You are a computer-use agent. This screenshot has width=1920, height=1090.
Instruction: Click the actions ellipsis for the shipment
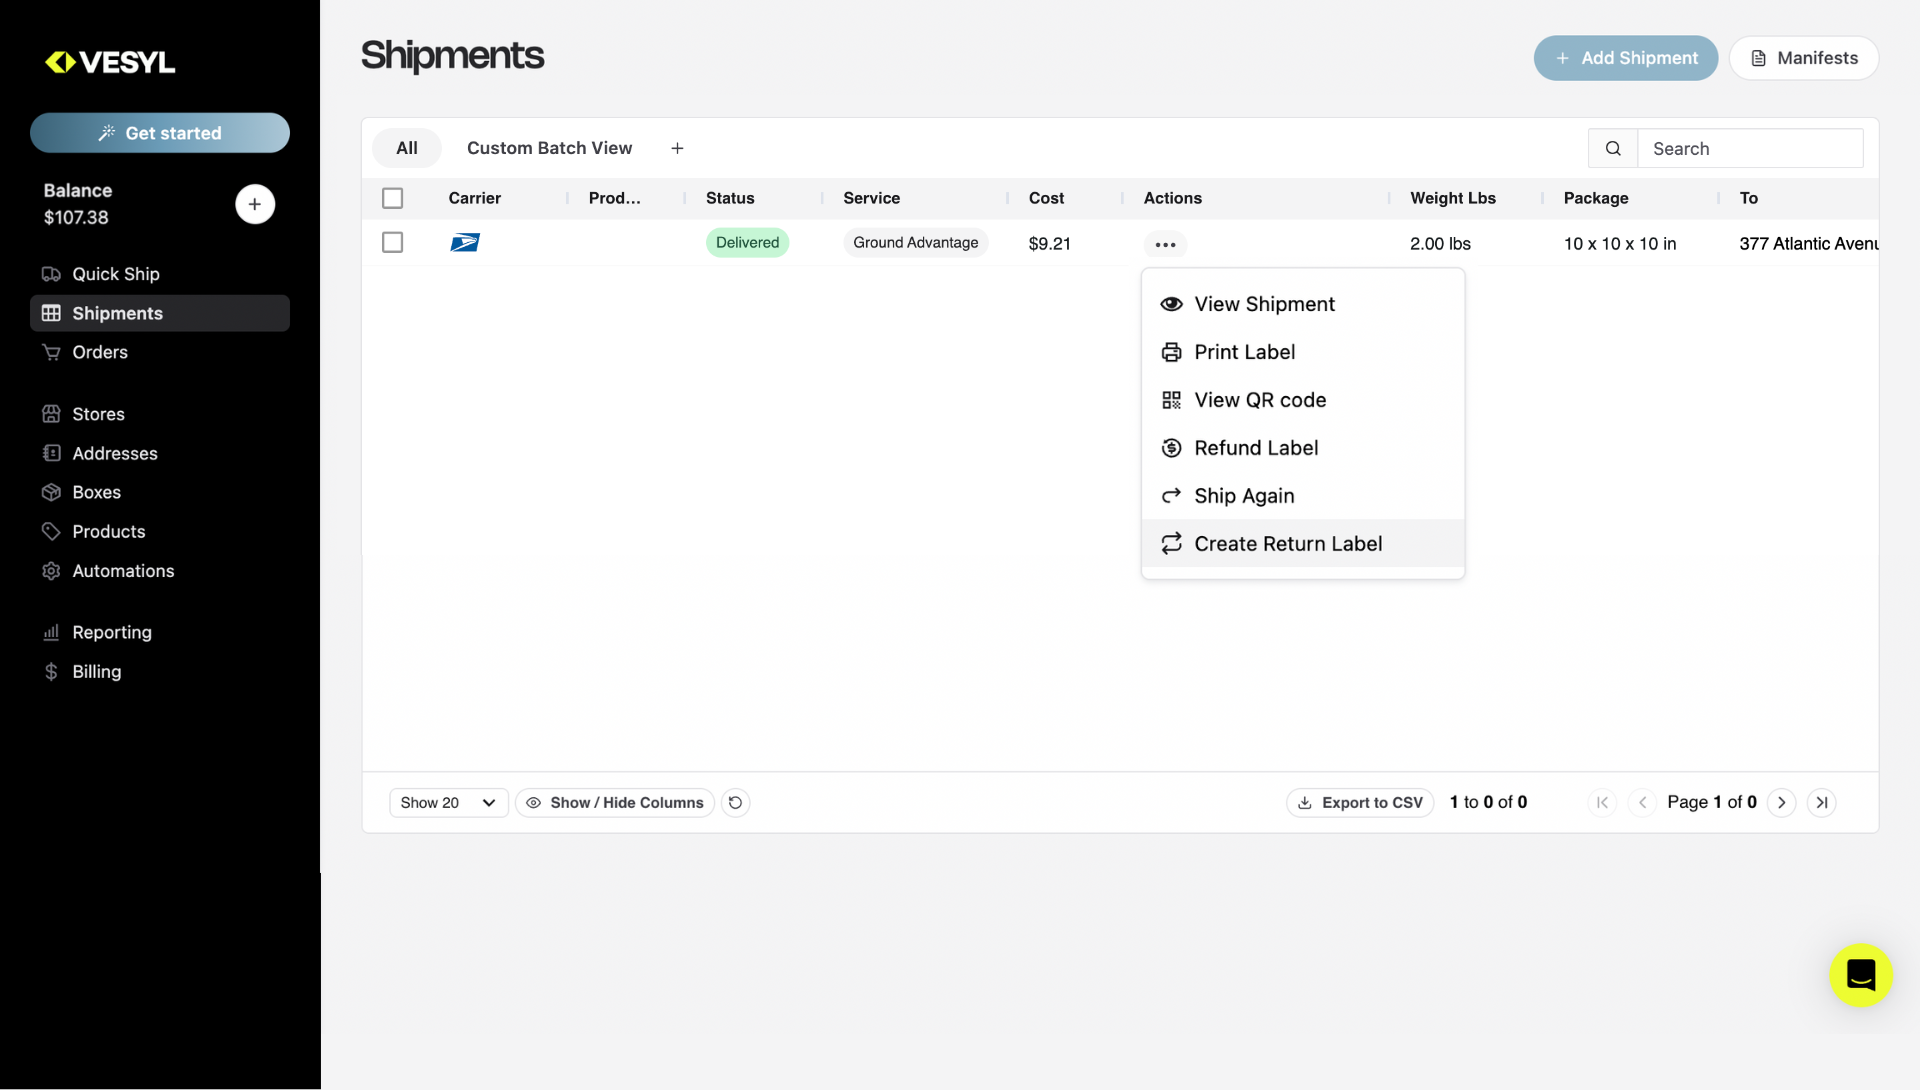pos(1165,243)
